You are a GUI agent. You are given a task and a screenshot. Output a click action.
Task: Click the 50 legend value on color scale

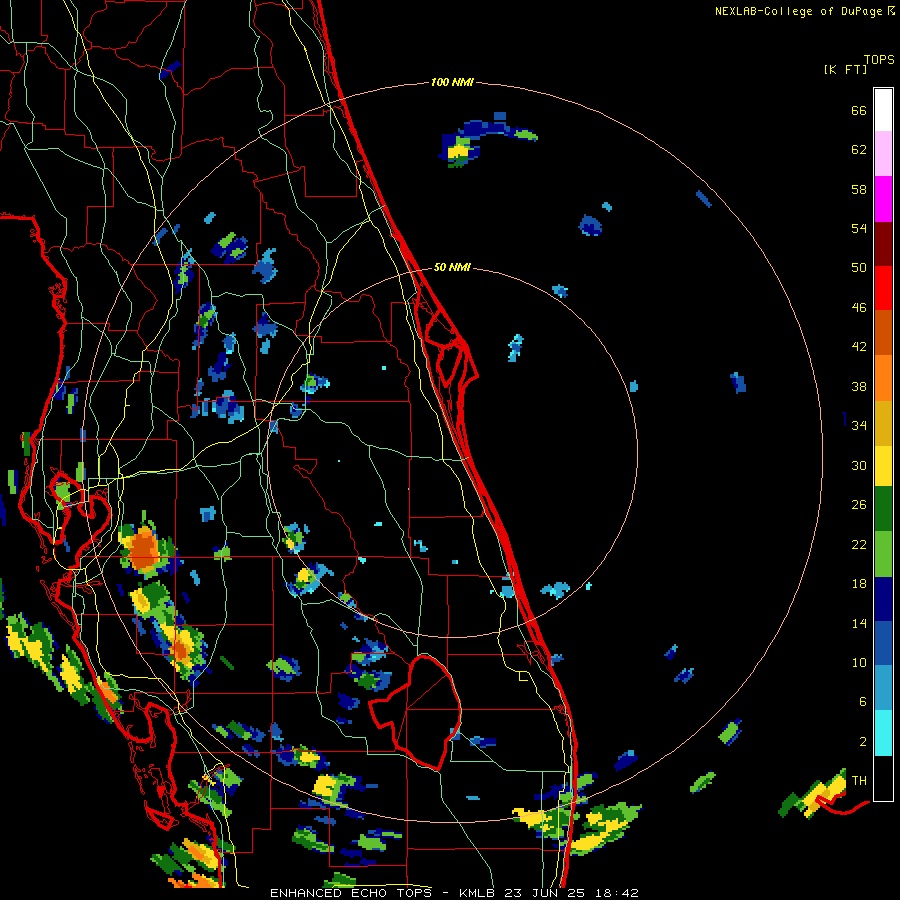(x=859, y=268)
